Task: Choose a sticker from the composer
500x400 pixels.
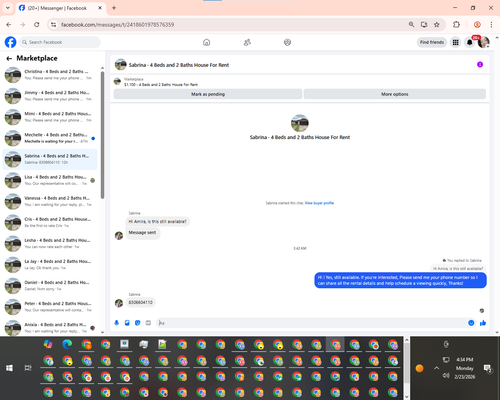Action: 138,323
